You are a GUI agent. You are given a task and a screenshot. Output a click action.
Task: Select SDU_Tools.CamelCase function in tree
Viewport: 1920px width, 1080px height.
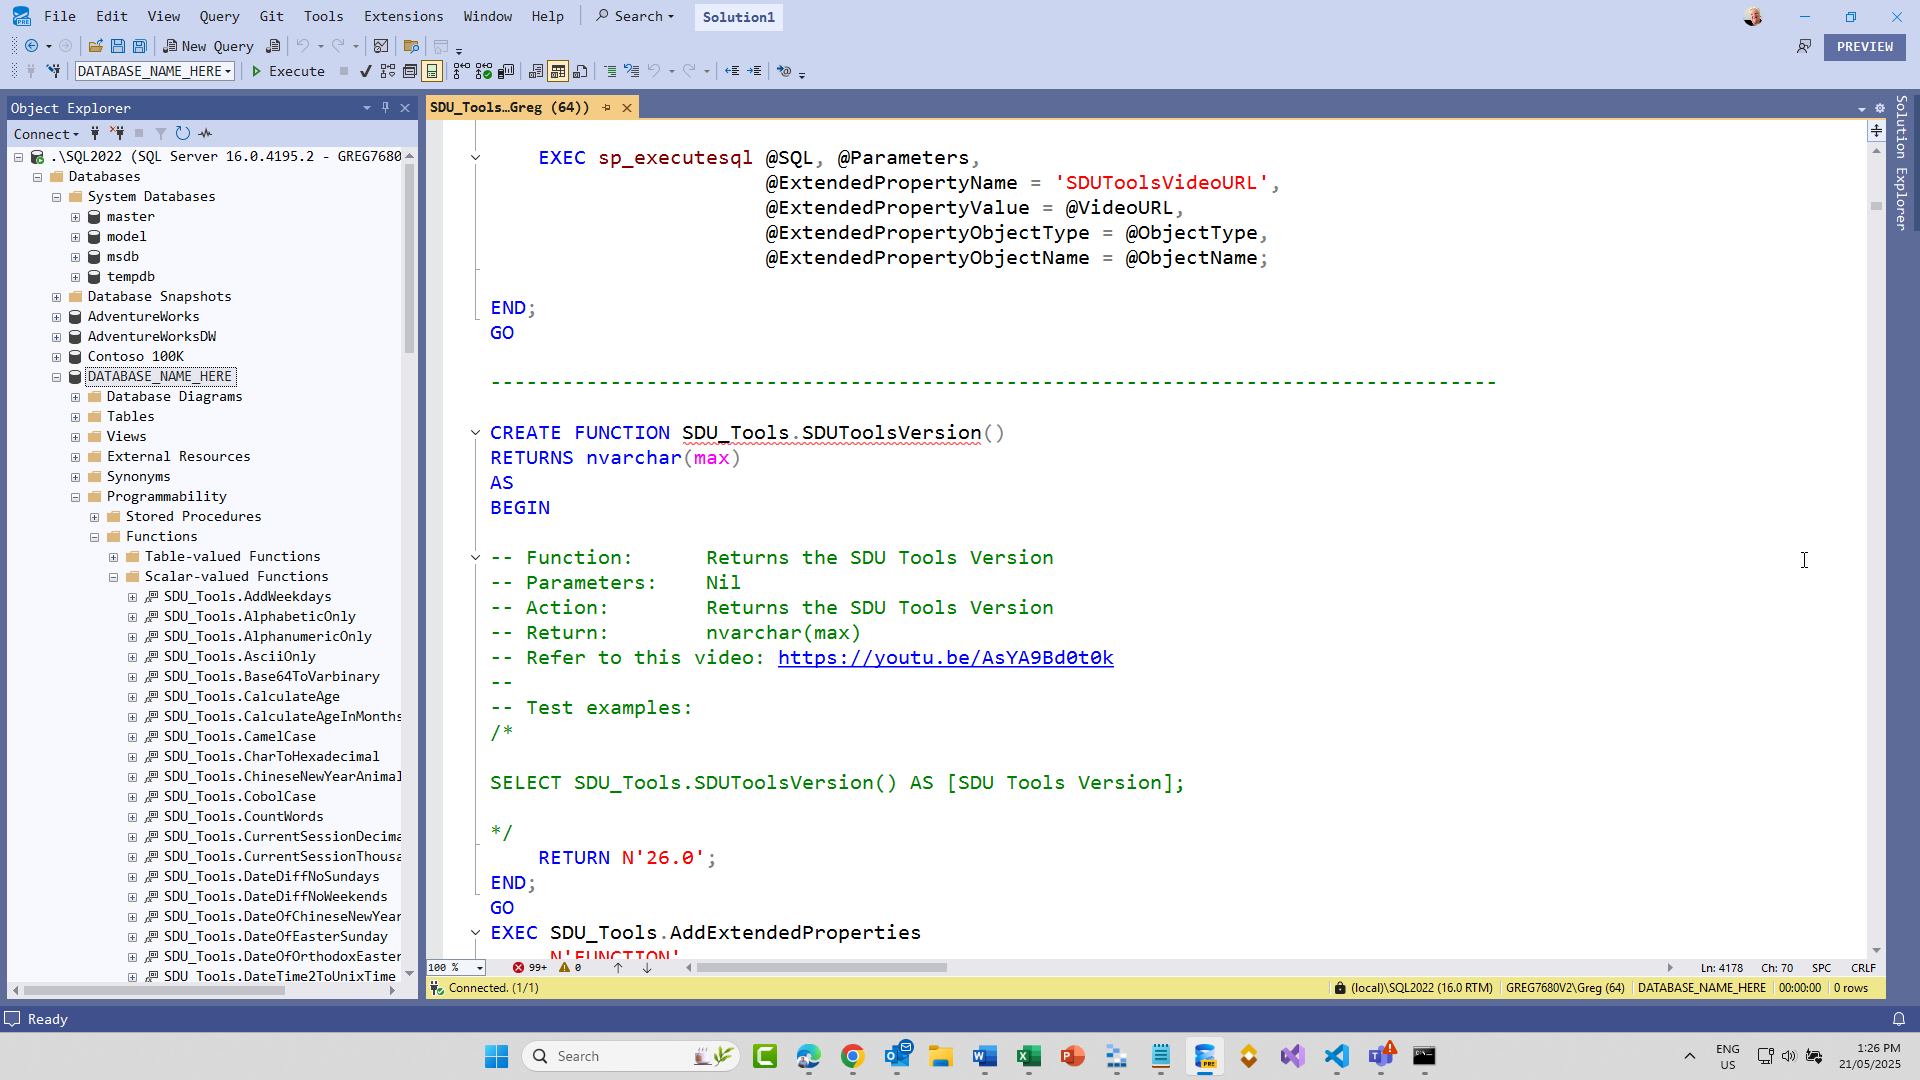pyautogui.click(x=240, y=736)
